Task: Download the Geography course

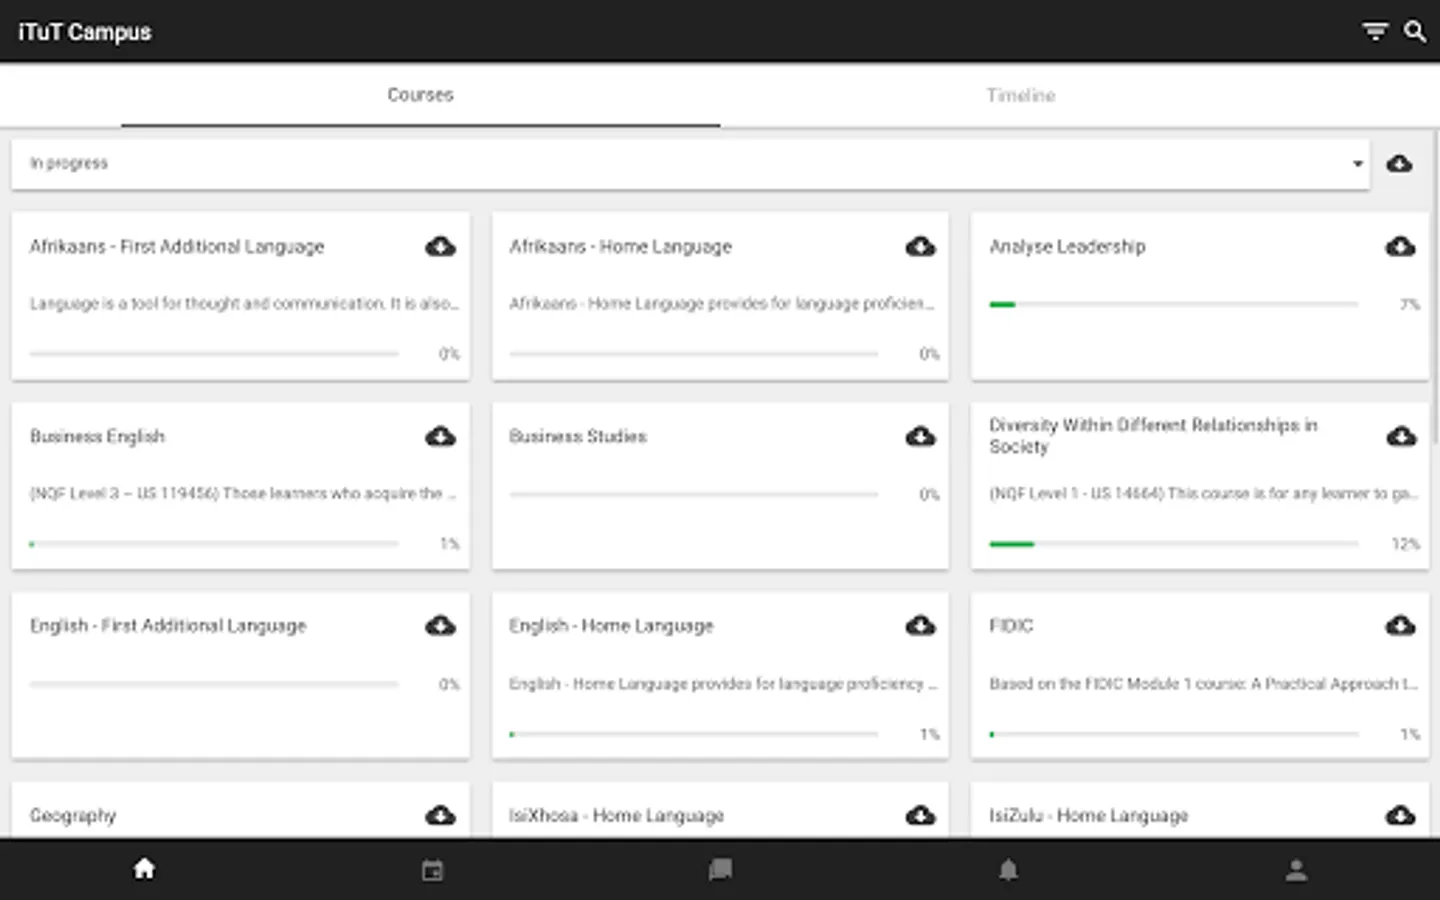Action: [x=440, y=815]
